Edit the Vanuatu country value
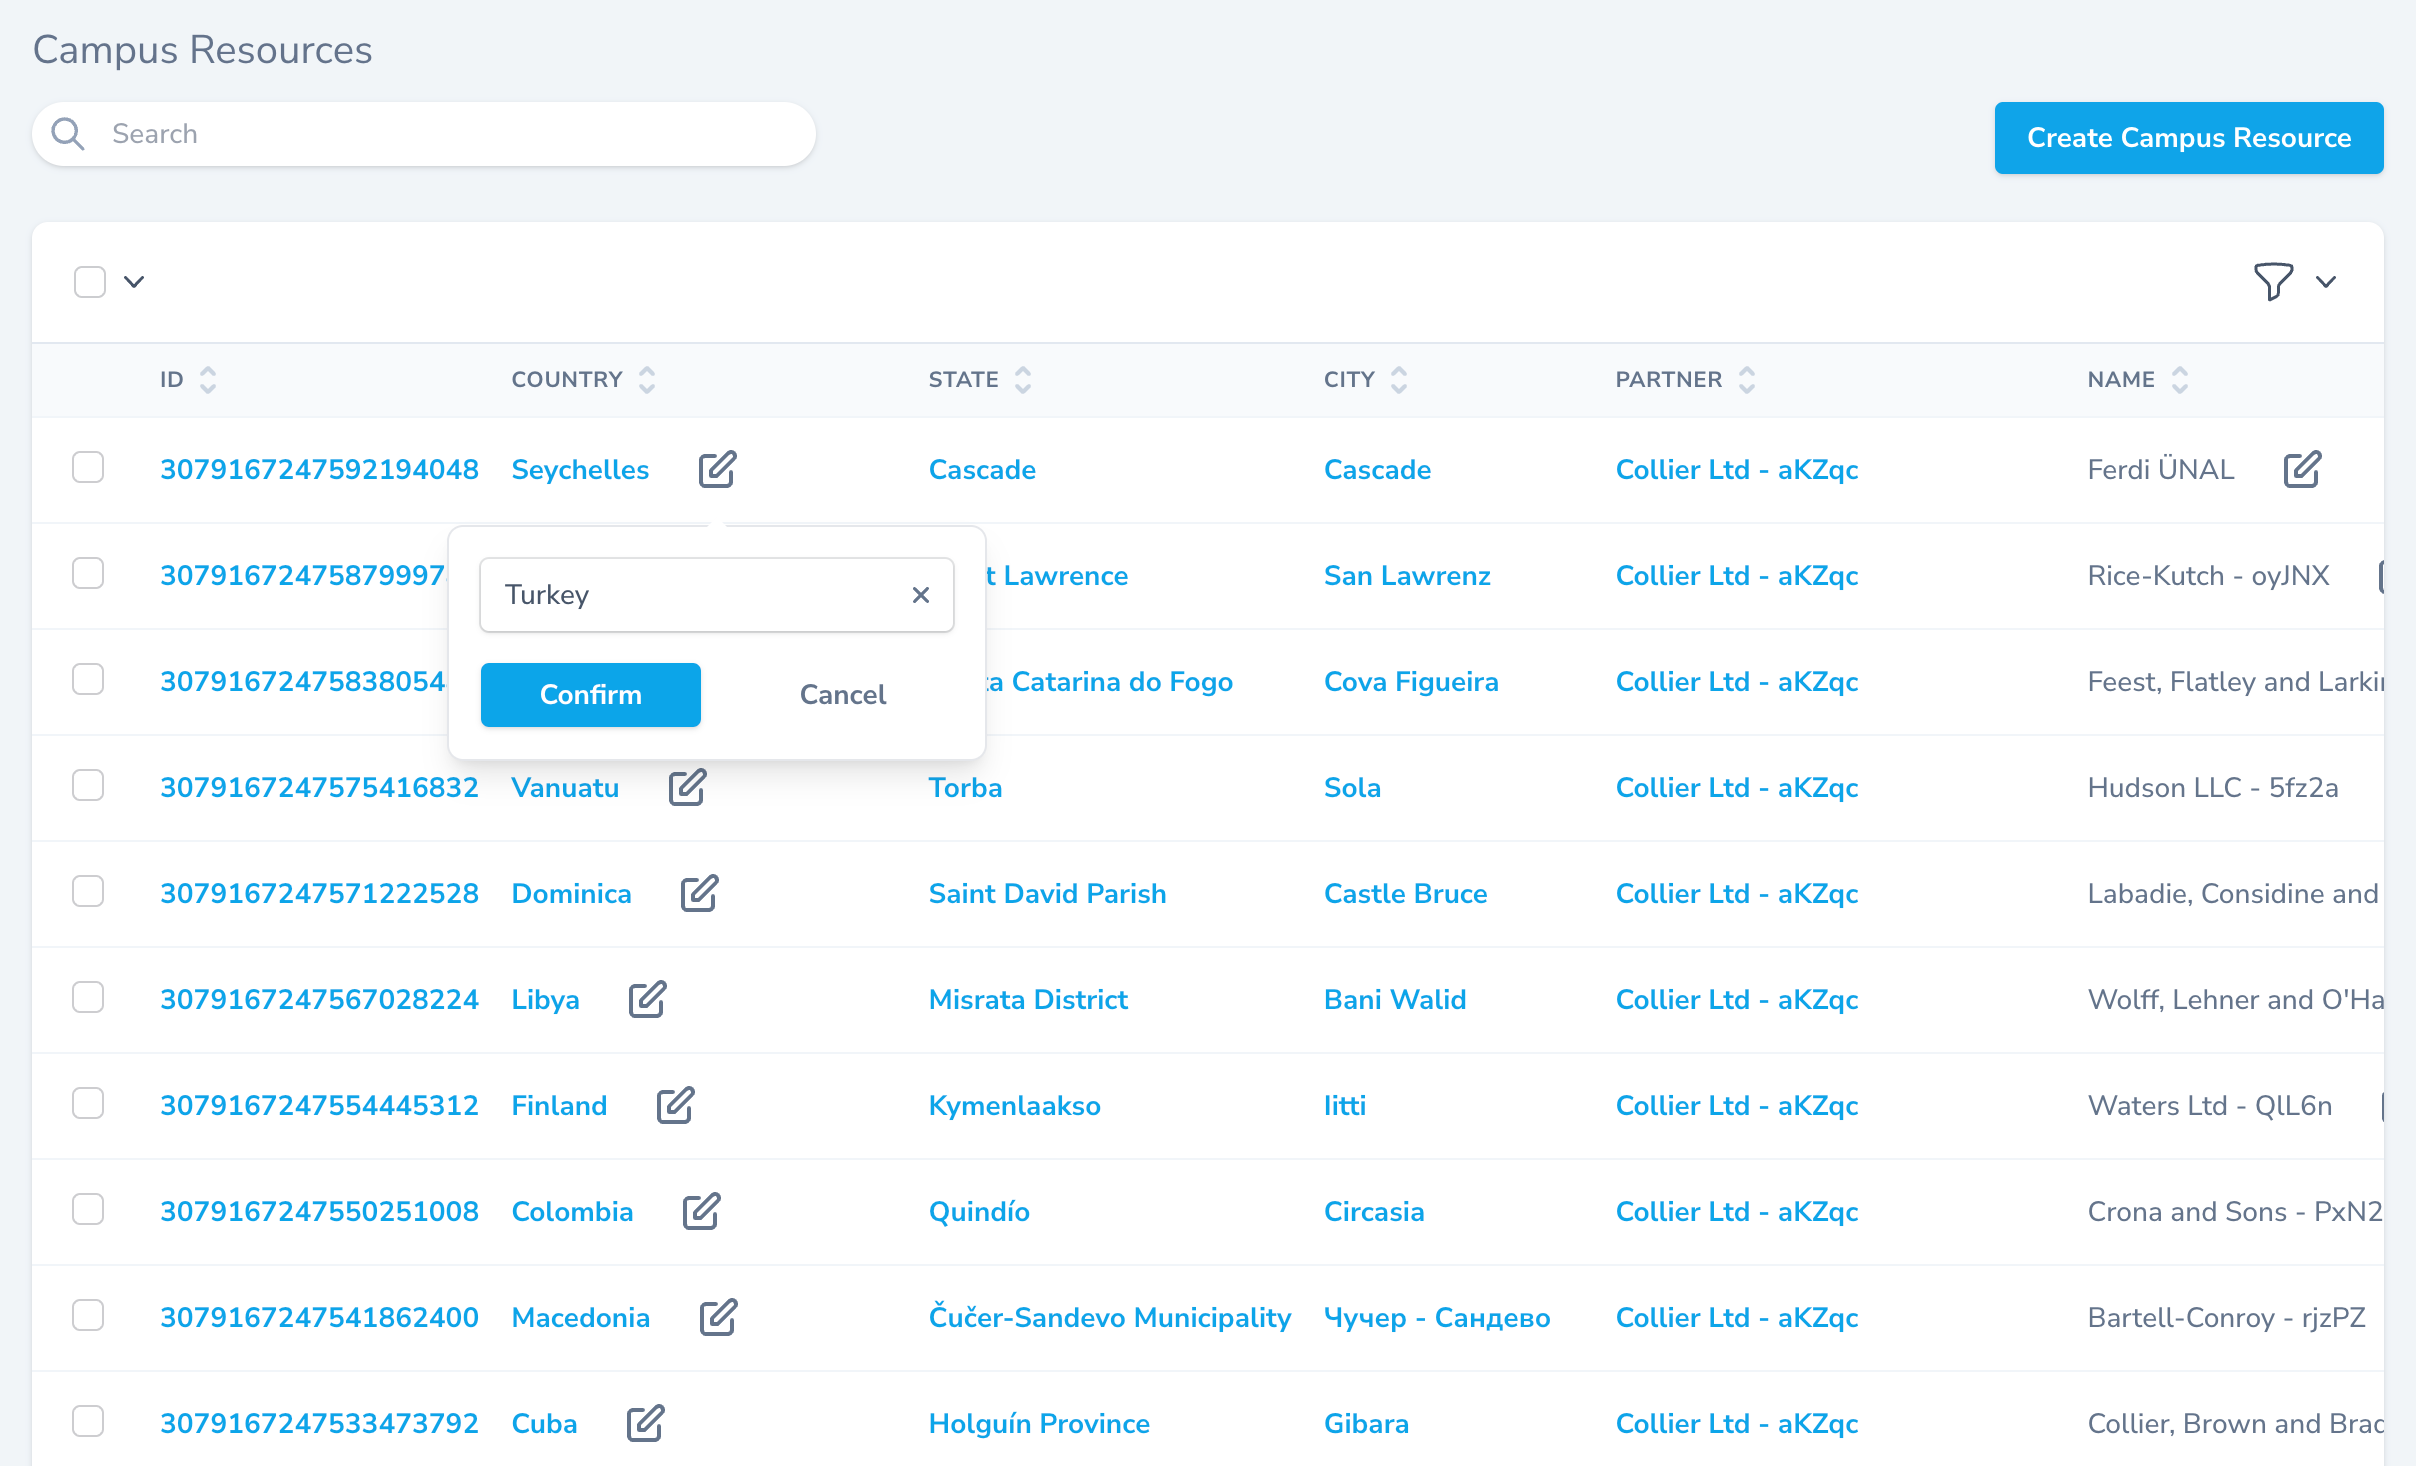Viewport: 2416px width, 1466px height. tap(687, 787)
